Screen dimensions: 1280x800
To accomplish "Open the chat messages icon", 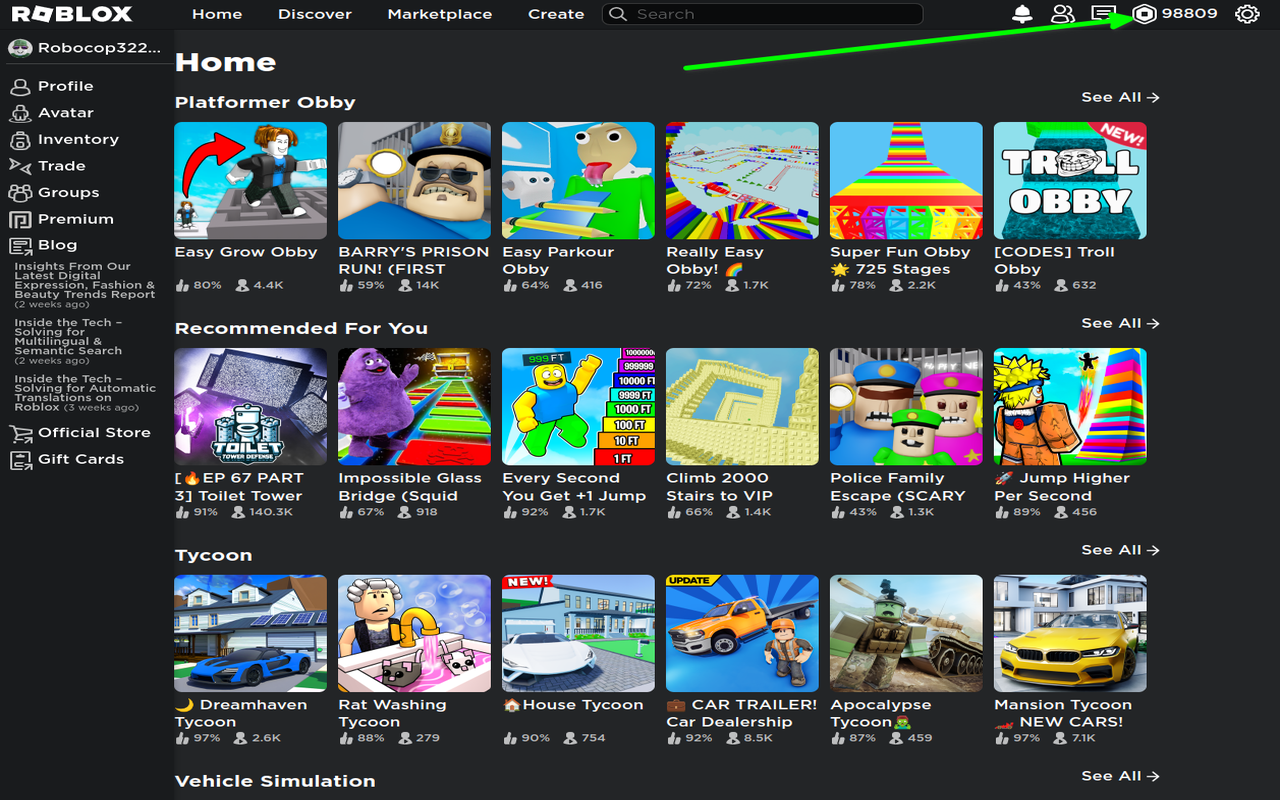I will [x=1103, y=14].
